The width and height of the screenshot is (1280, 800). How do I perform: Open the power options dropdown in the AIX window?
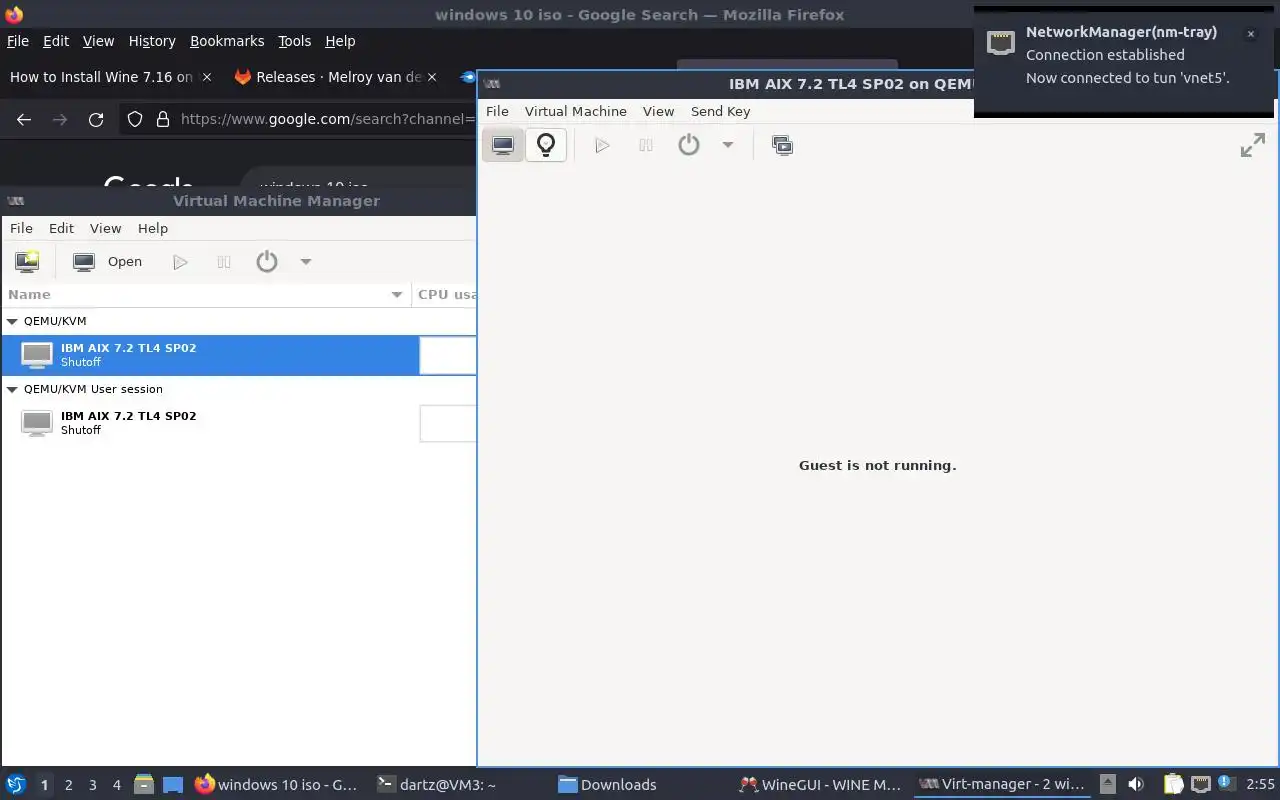[728, 145]
